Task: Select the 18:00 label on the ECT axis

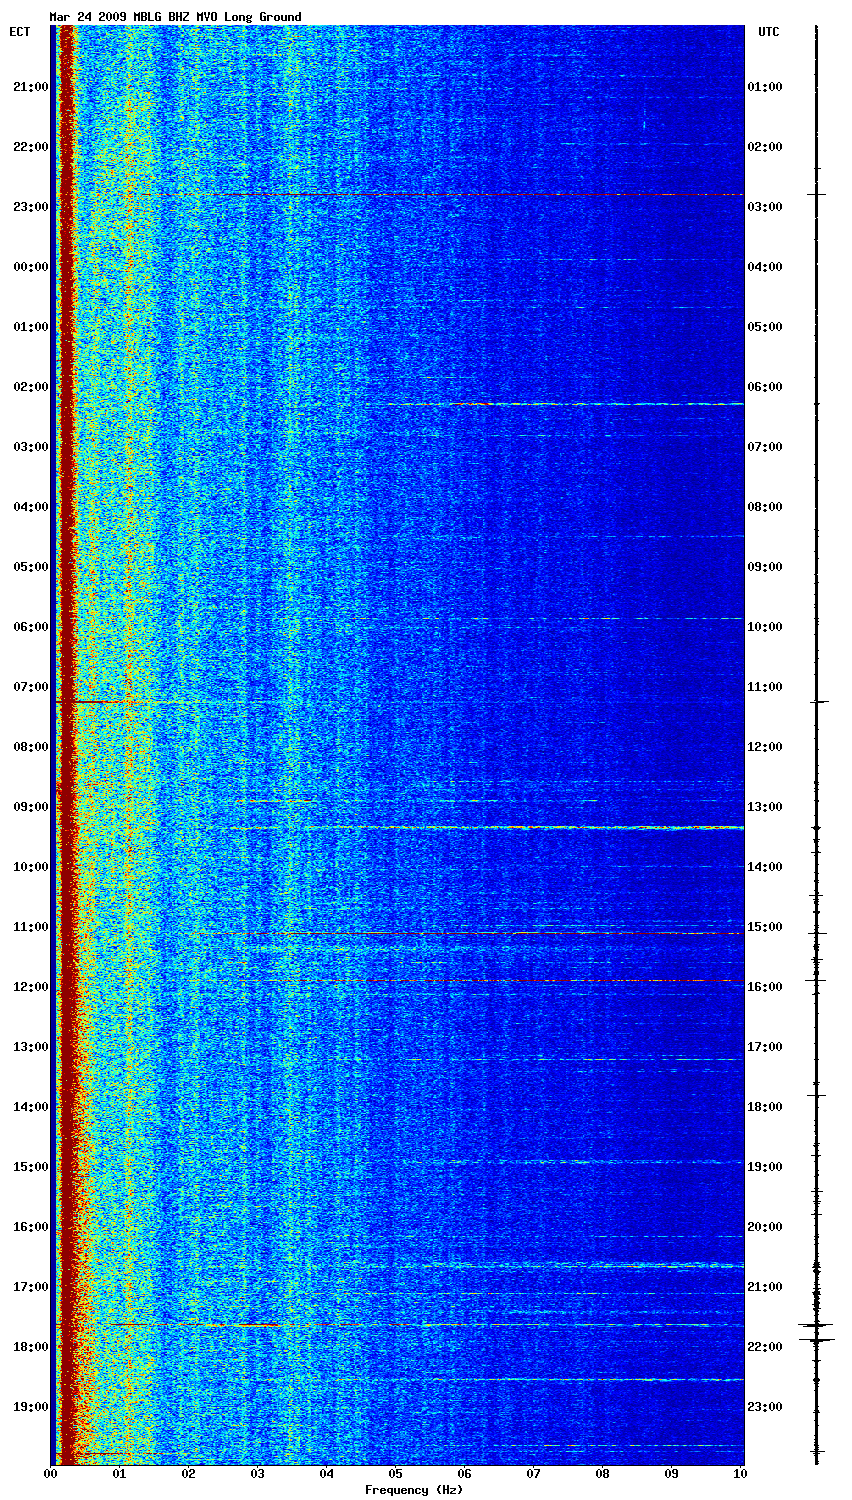Action: [x=31, y=1347]
